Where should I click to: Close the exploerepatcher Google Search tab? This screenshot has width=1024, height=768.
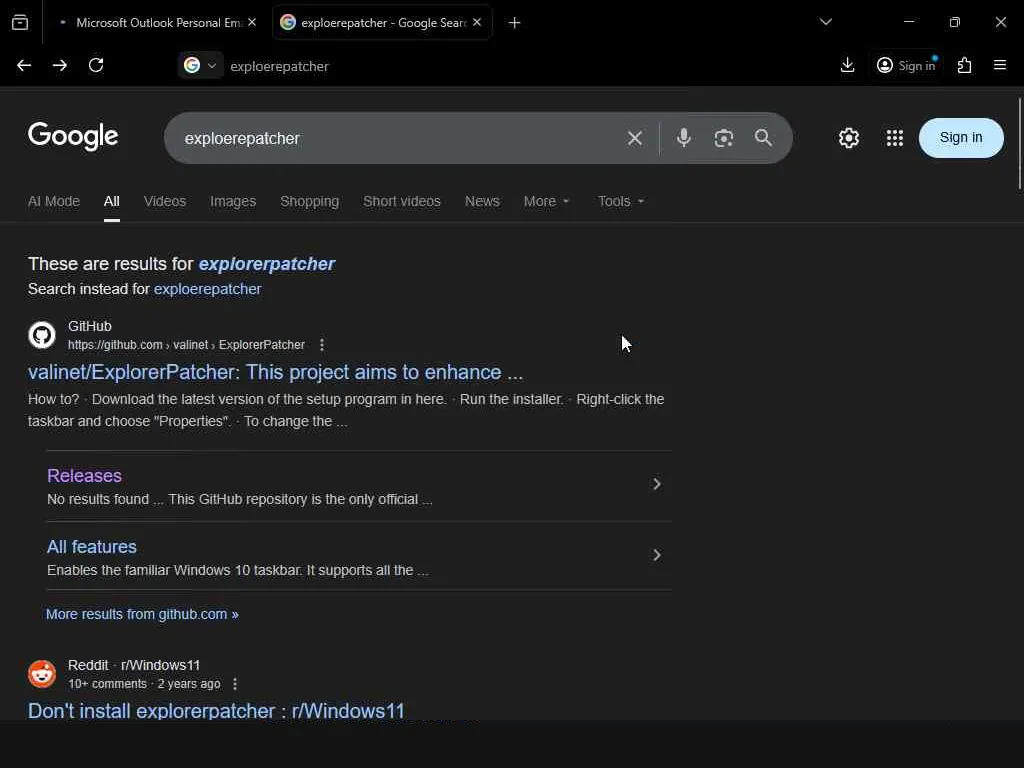(477, 22)
